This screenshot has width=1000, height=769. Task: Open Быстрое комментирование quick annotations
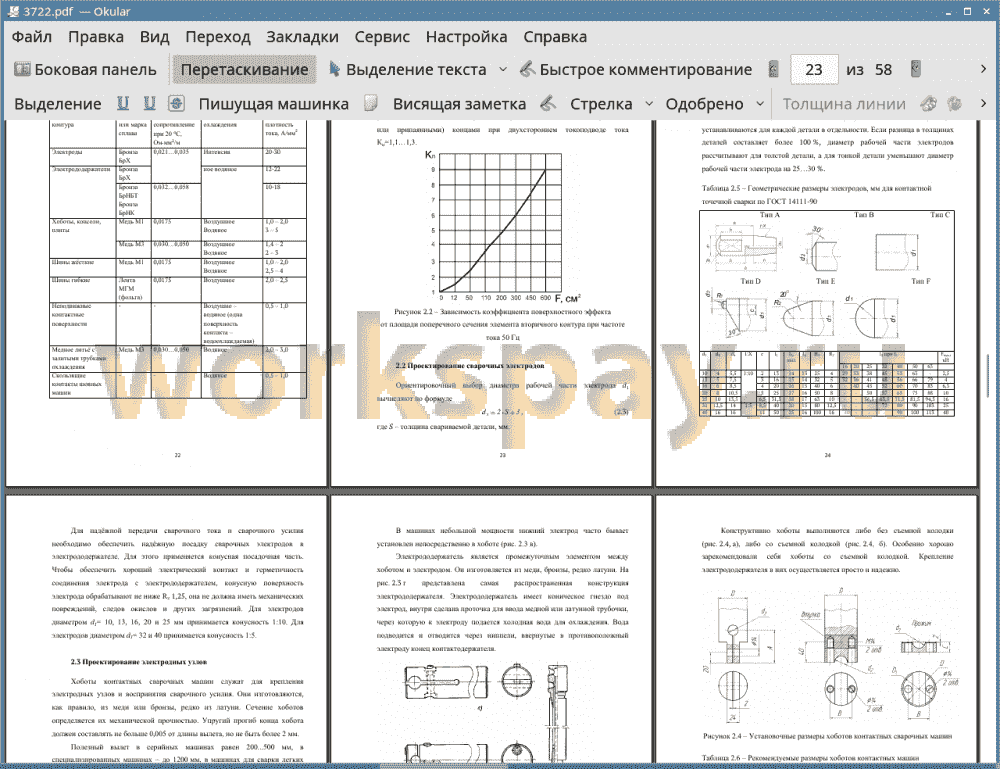click(636, 70)
